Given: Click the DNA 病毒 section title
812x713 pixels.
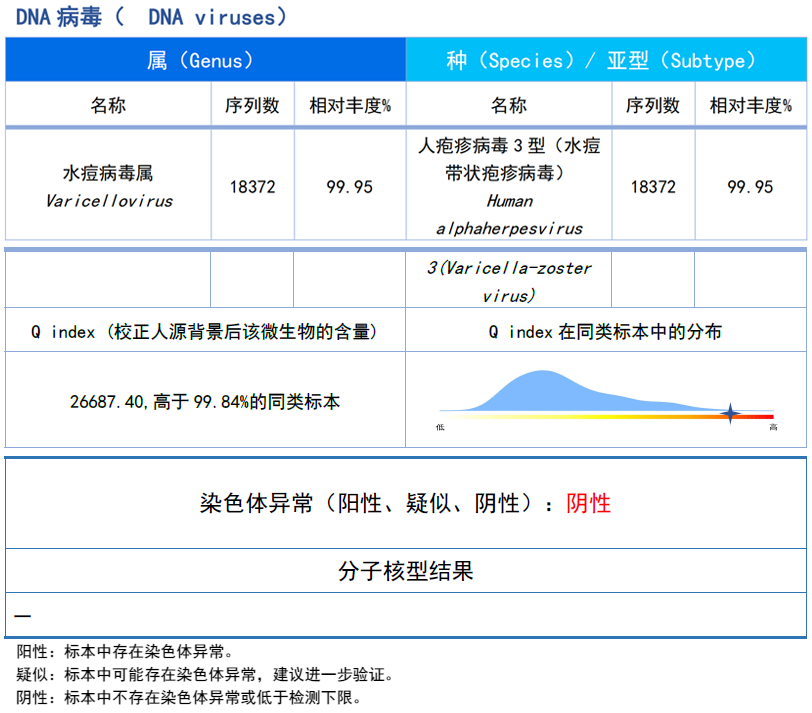Looking at the screenshot, I should click(151, 17).
